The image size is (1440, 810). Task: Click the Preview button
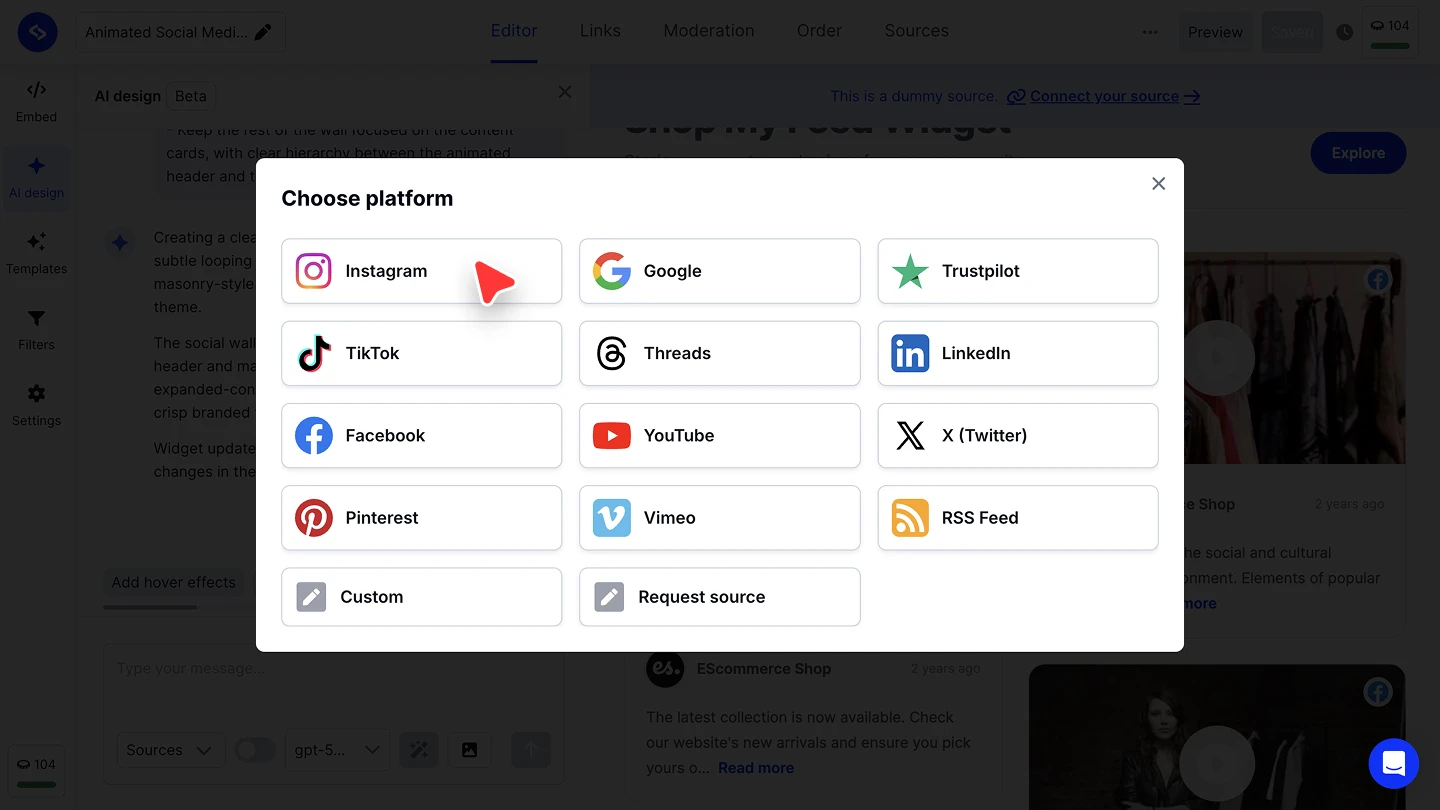(1215, 32)
